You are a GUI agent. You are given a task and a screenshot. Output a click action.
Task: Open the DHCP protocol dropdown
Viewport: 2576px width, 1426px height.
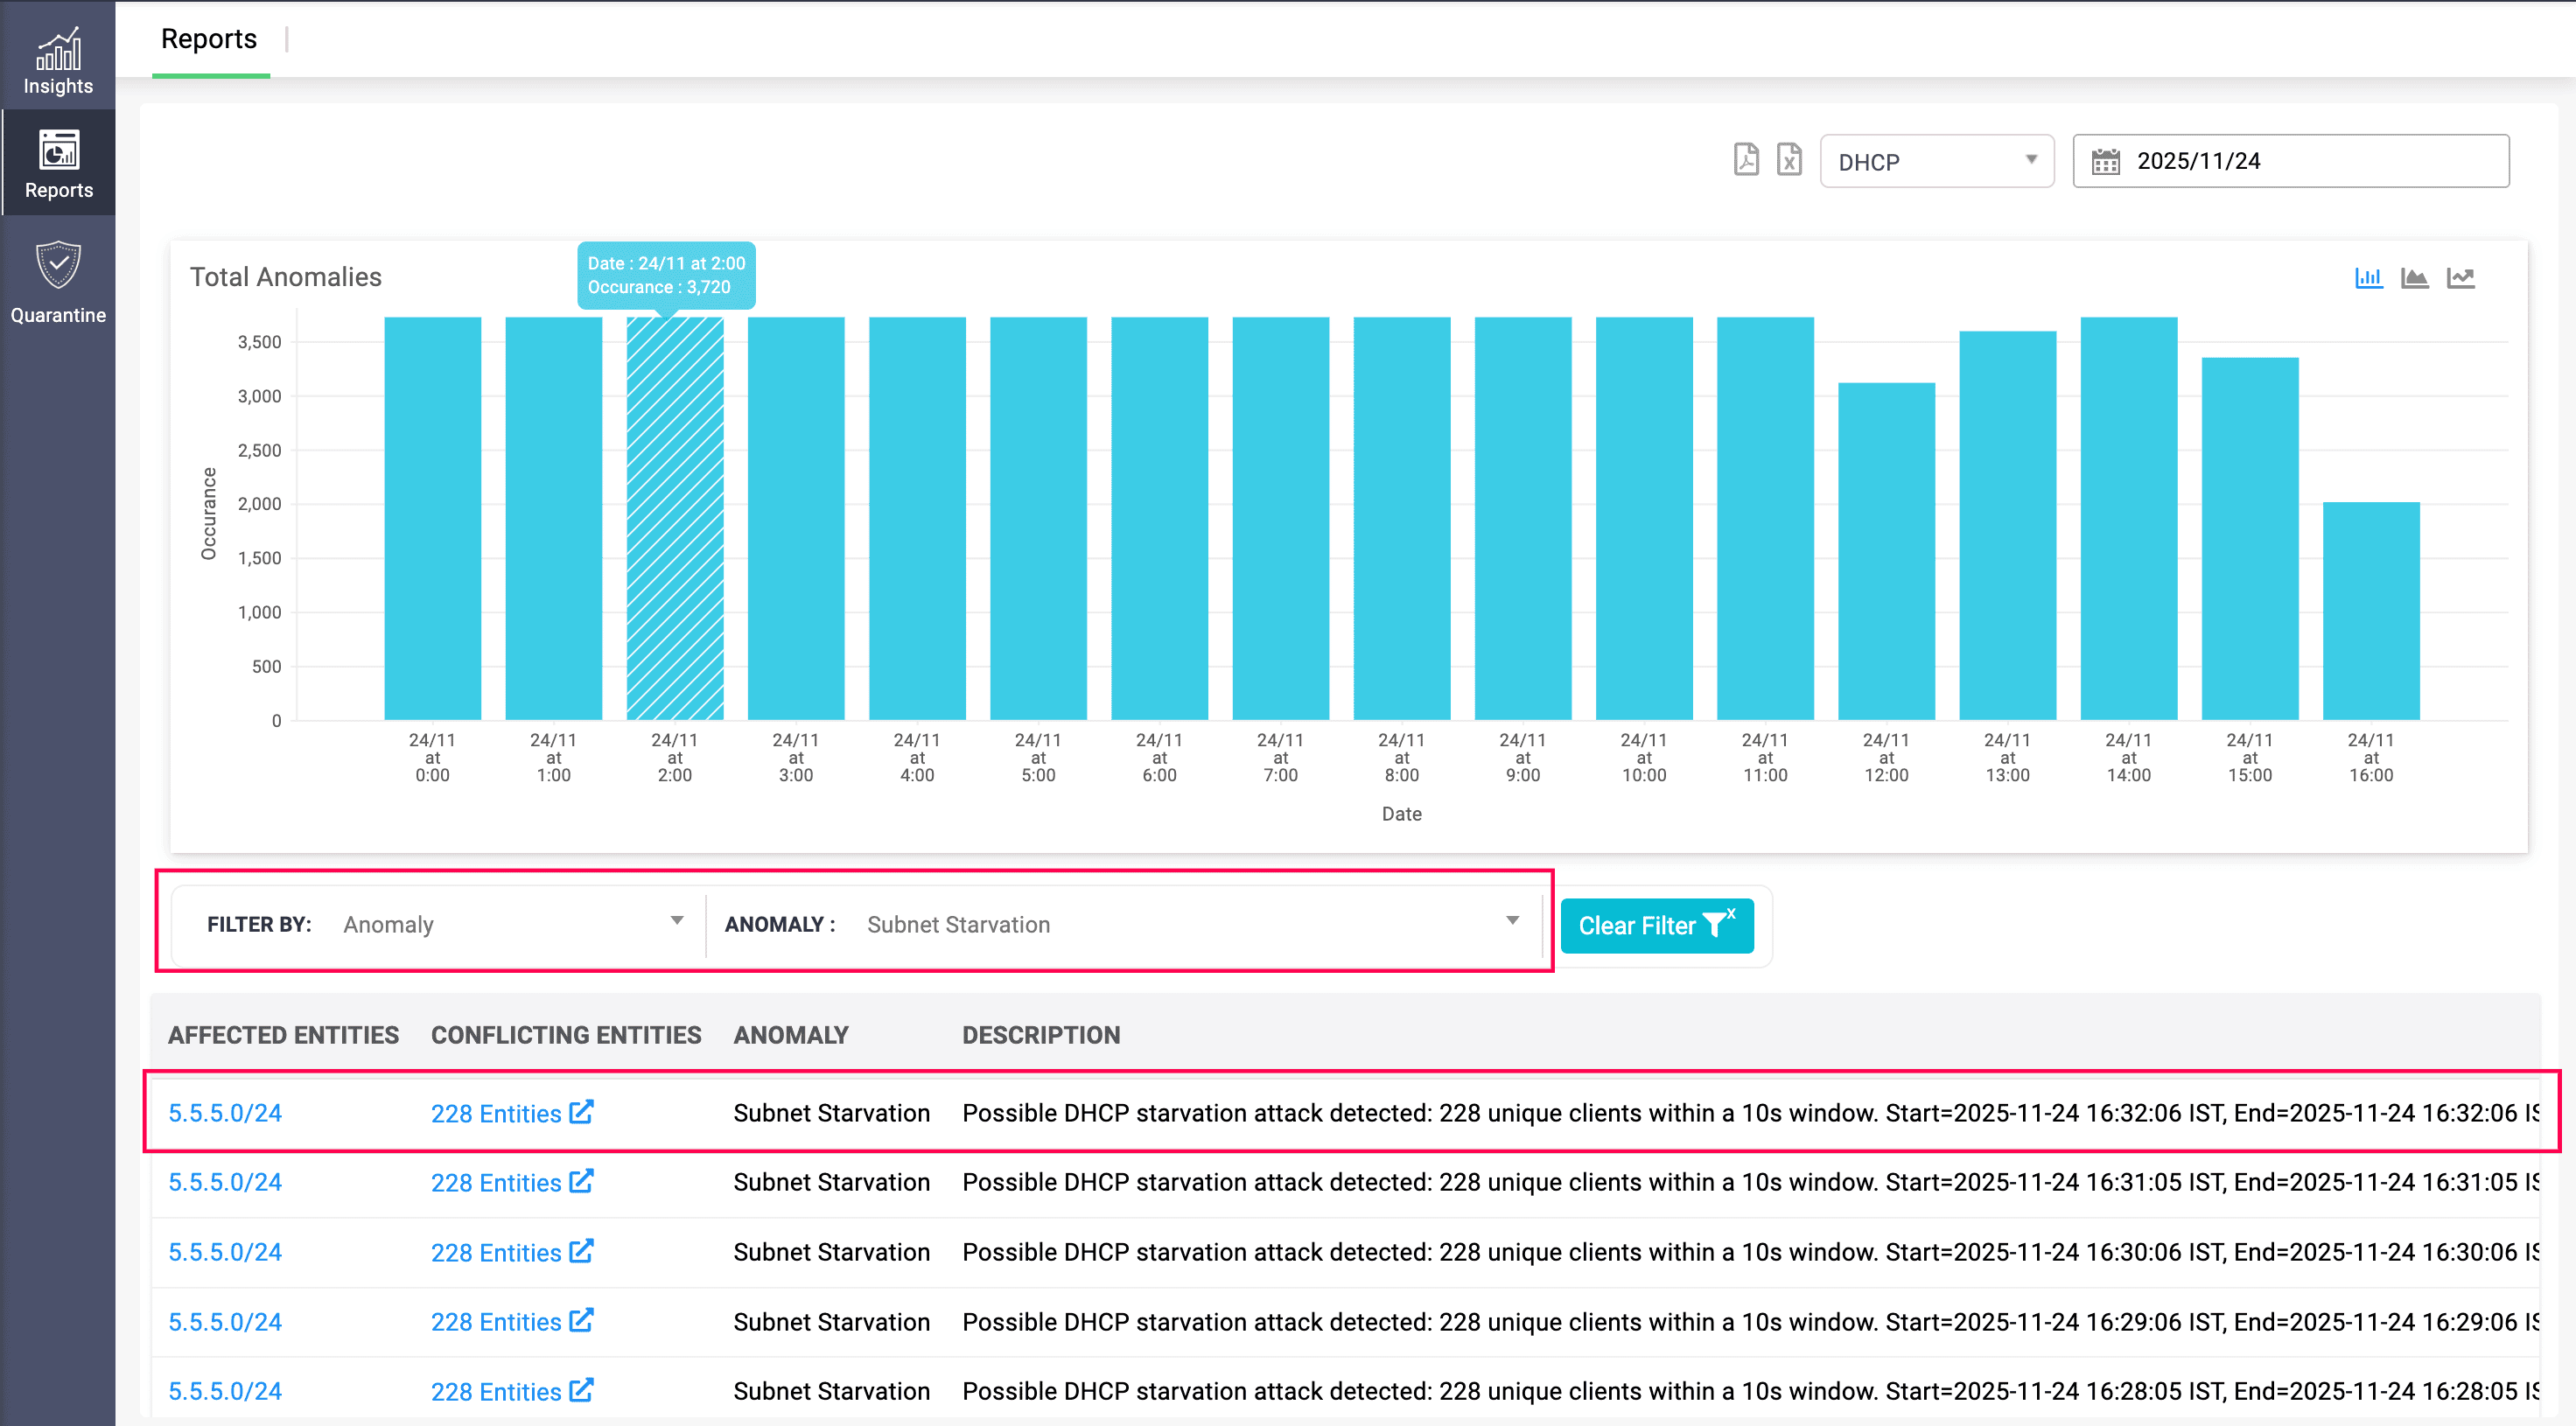pos(1936,160)
